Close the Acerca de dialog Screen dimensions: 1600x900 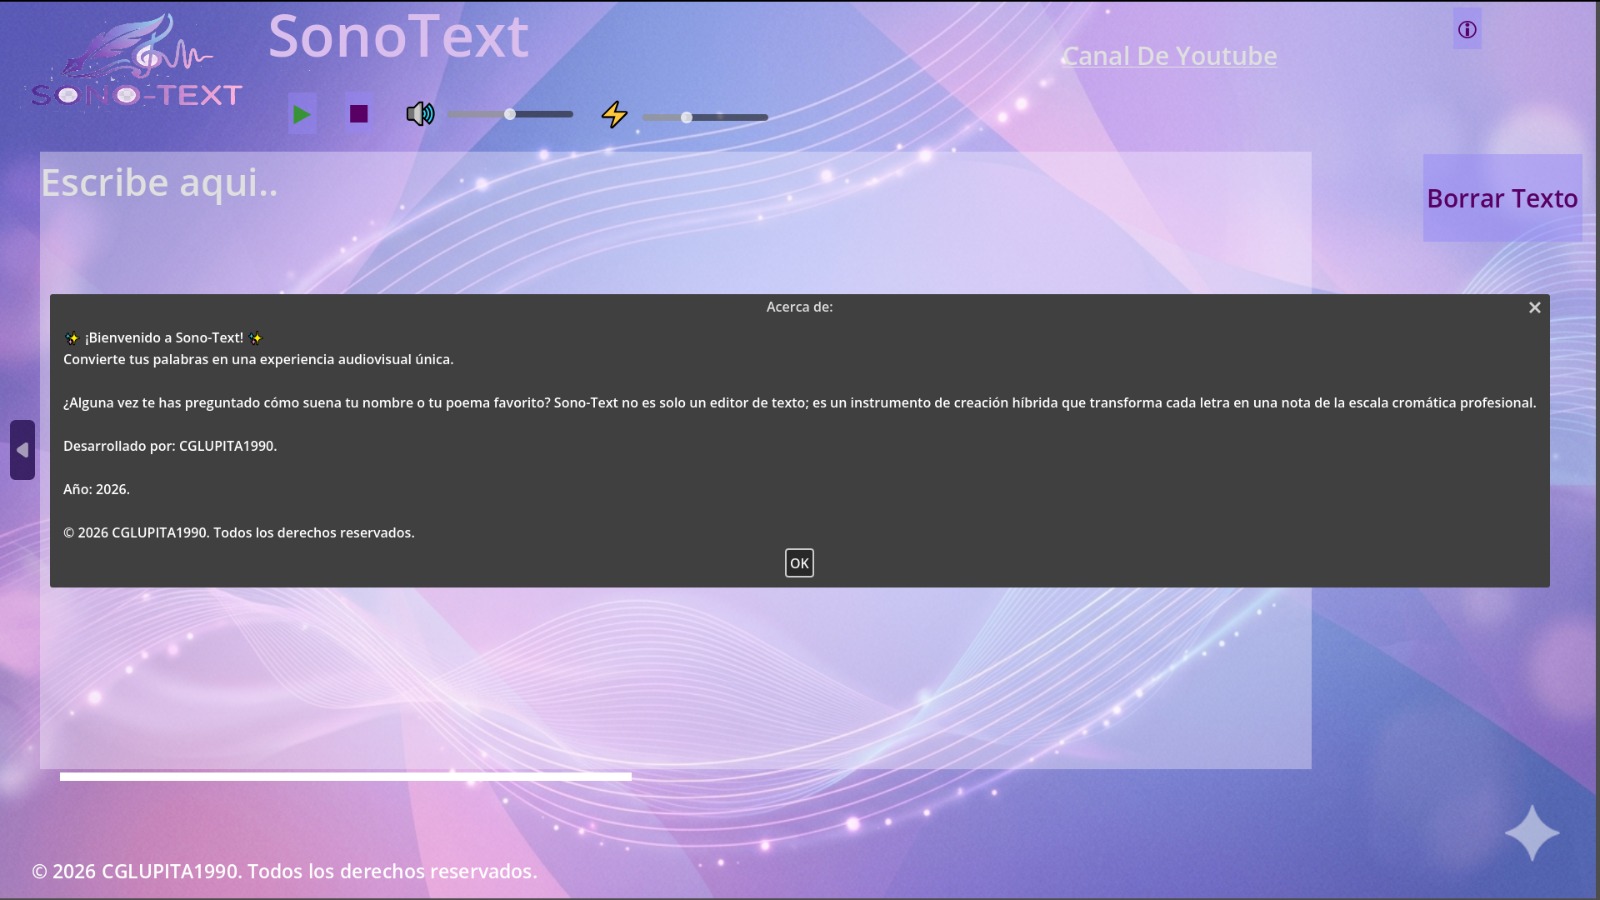[1534, 308]
